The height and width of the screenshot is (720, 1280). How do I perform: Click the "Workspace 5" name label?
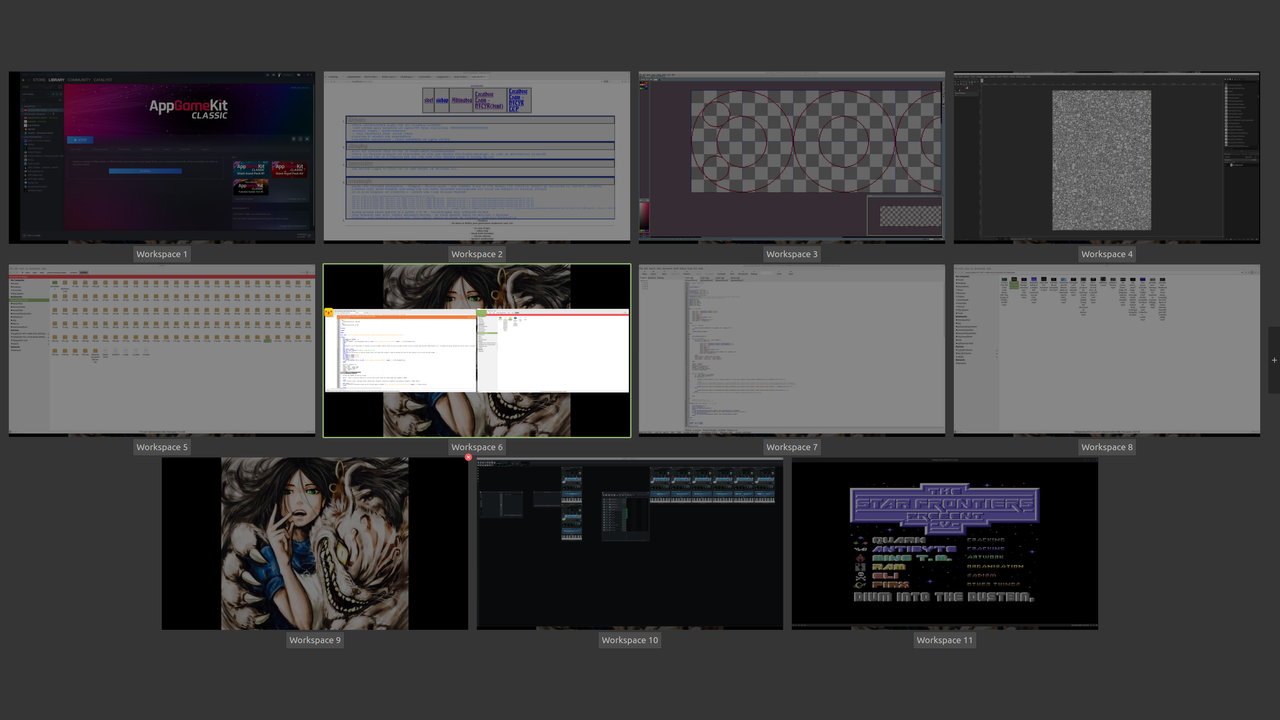(162, 447)
